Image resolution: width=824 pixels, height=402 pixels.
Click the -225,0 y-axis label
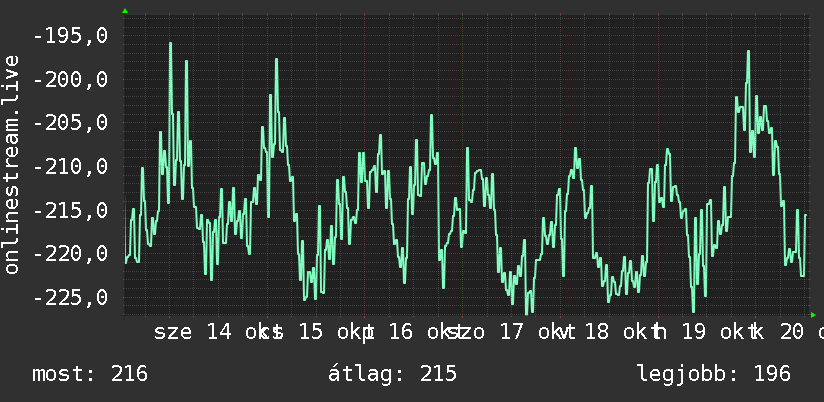[70, 298]
